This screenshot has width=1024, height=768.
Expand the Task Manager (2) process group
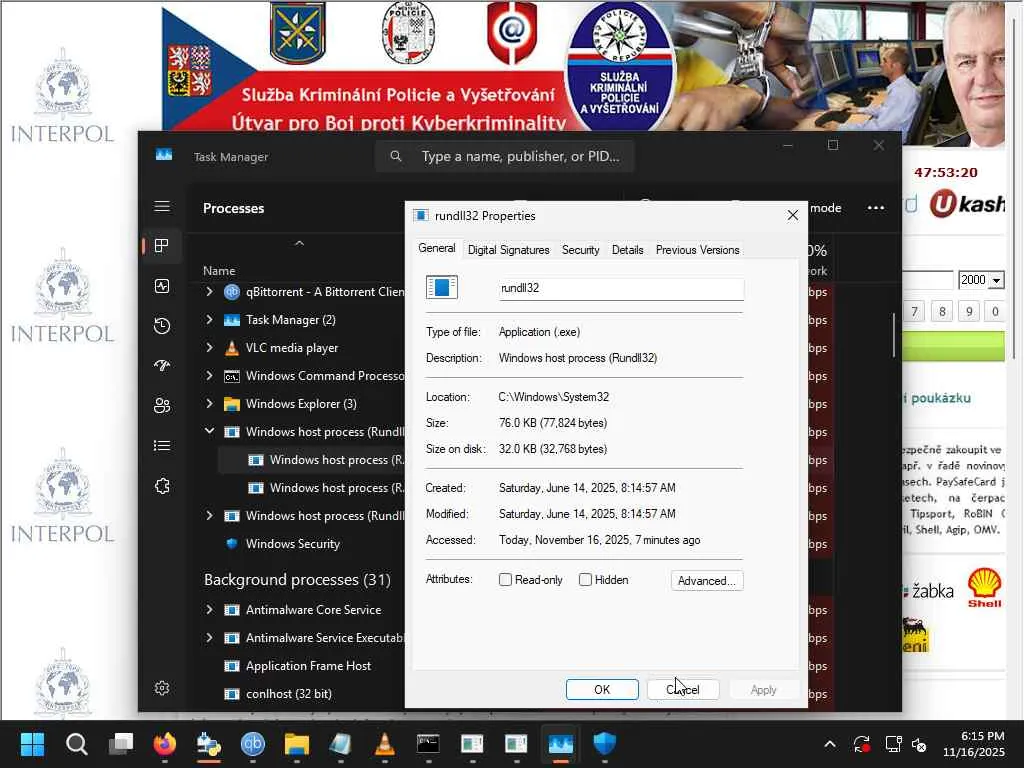(x=209, y=319)
